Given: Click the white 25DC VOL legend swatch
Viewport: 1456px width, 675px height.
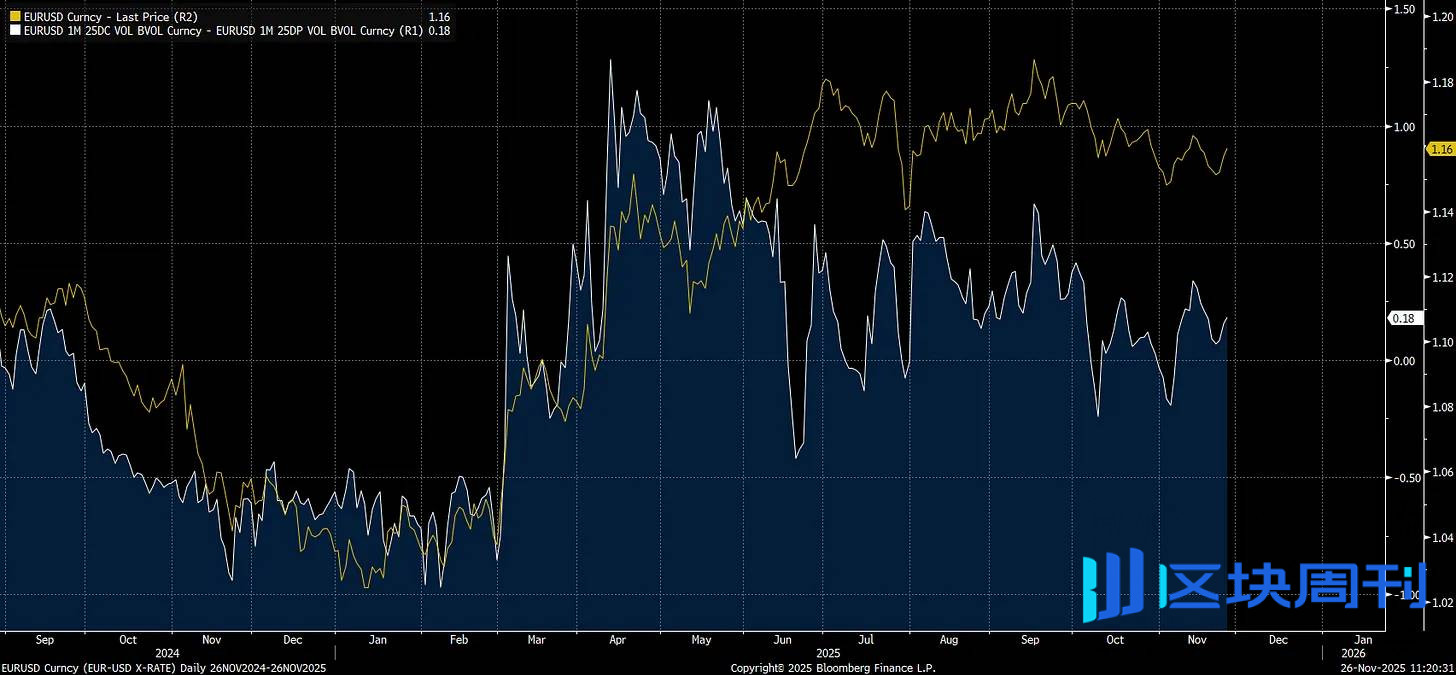Looking at the screenshot, I should point(14,31).
